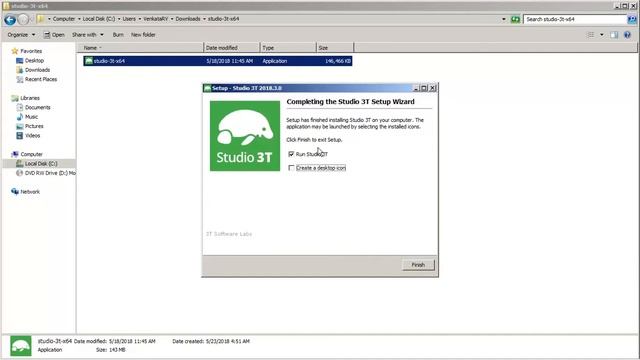
Task: Select DVD RW Drive (D:) in navigation pane
Action: coord(50,173)
